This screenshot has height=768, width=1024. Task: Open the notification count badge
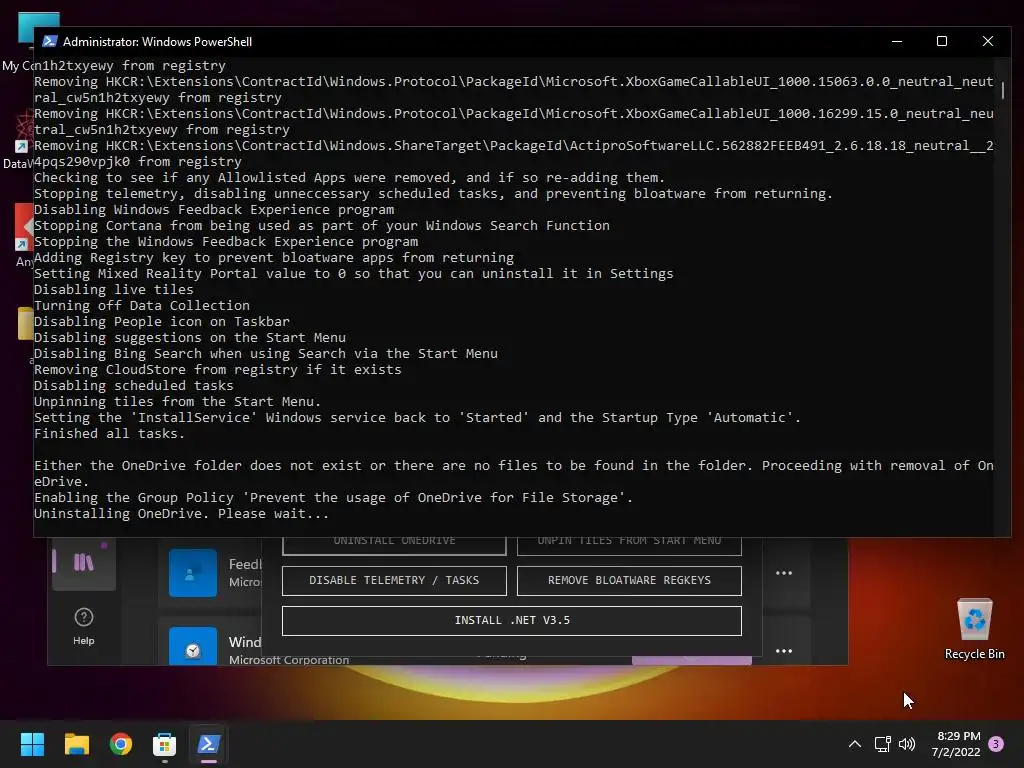click(996, 744)
